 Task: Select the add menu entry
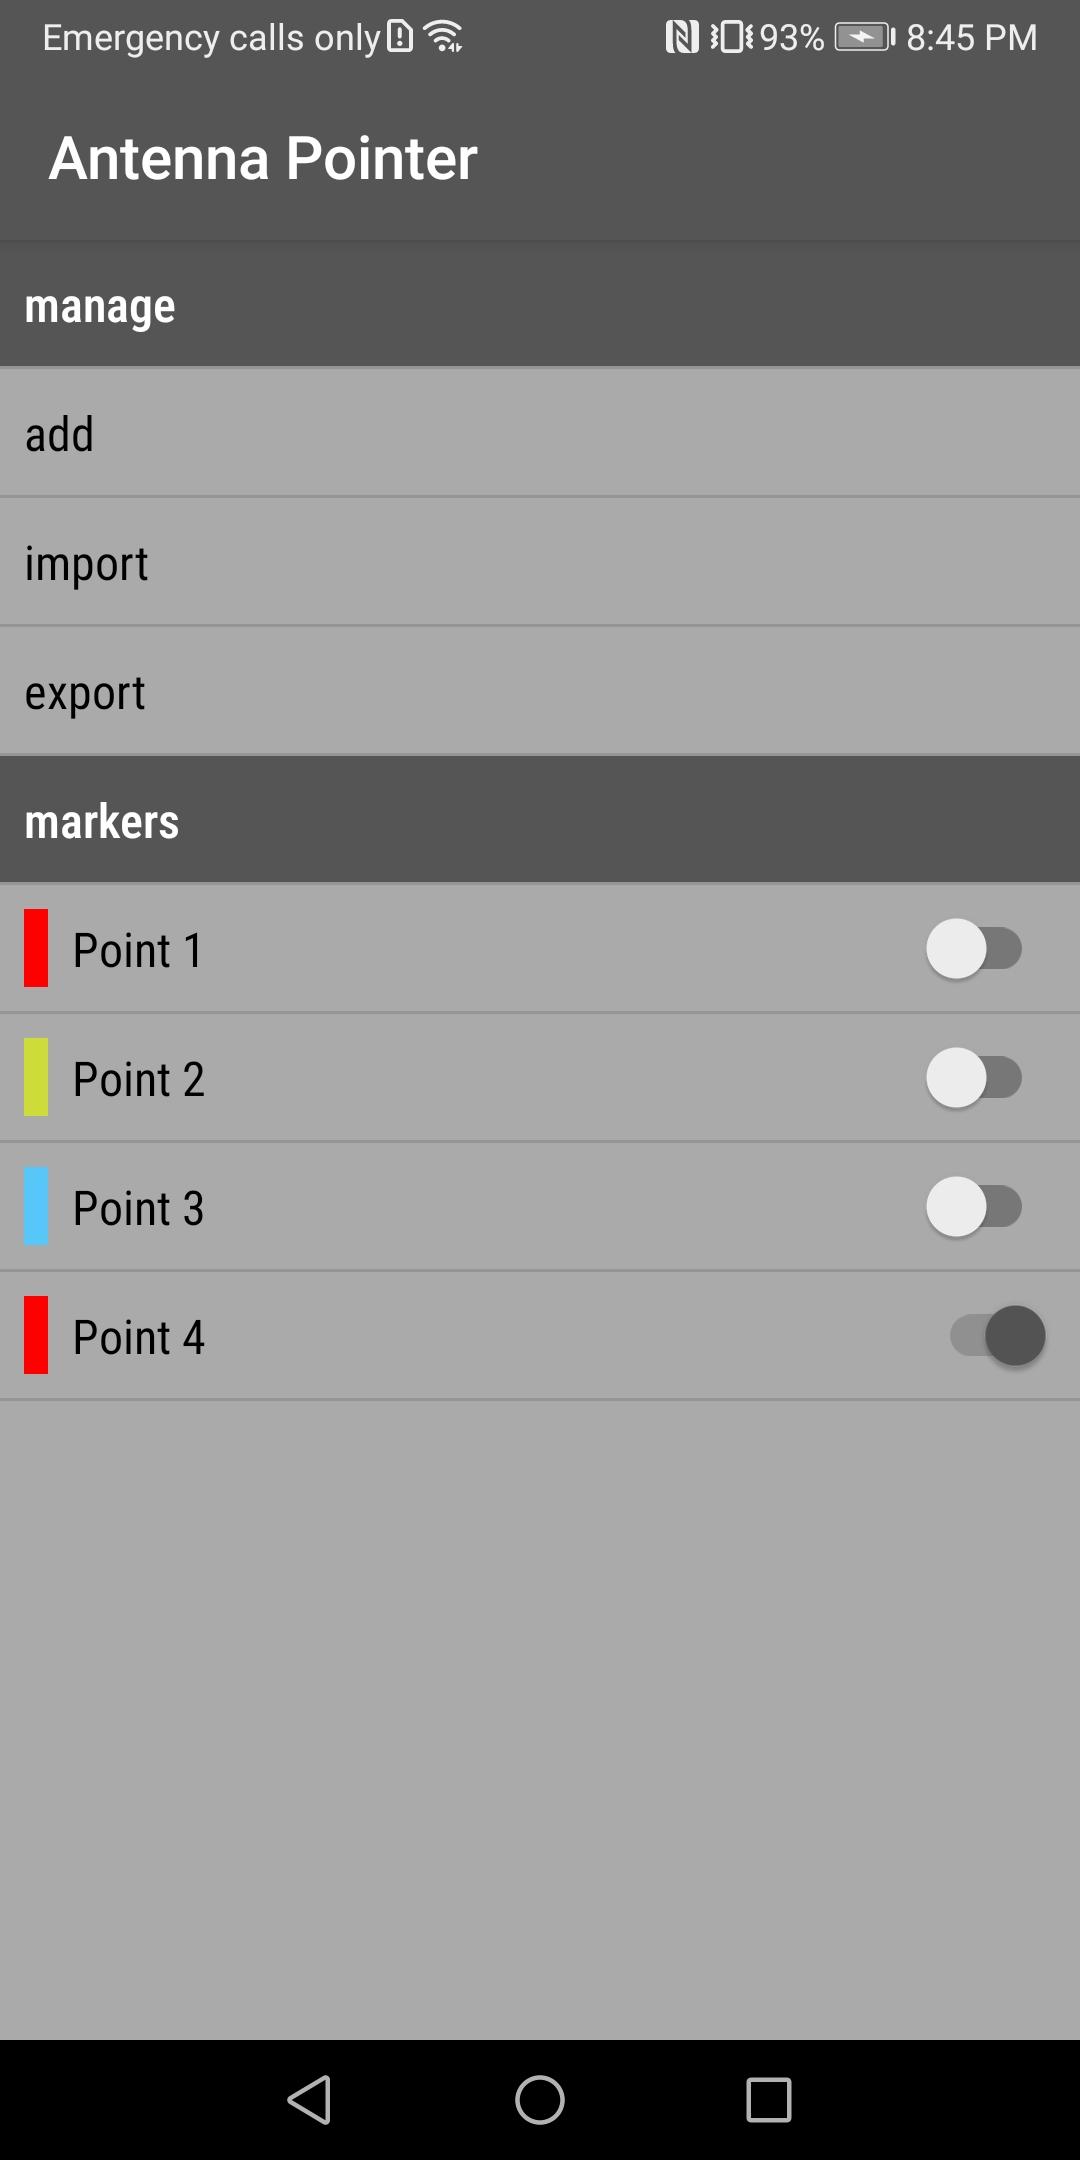[x=540, y=433]
